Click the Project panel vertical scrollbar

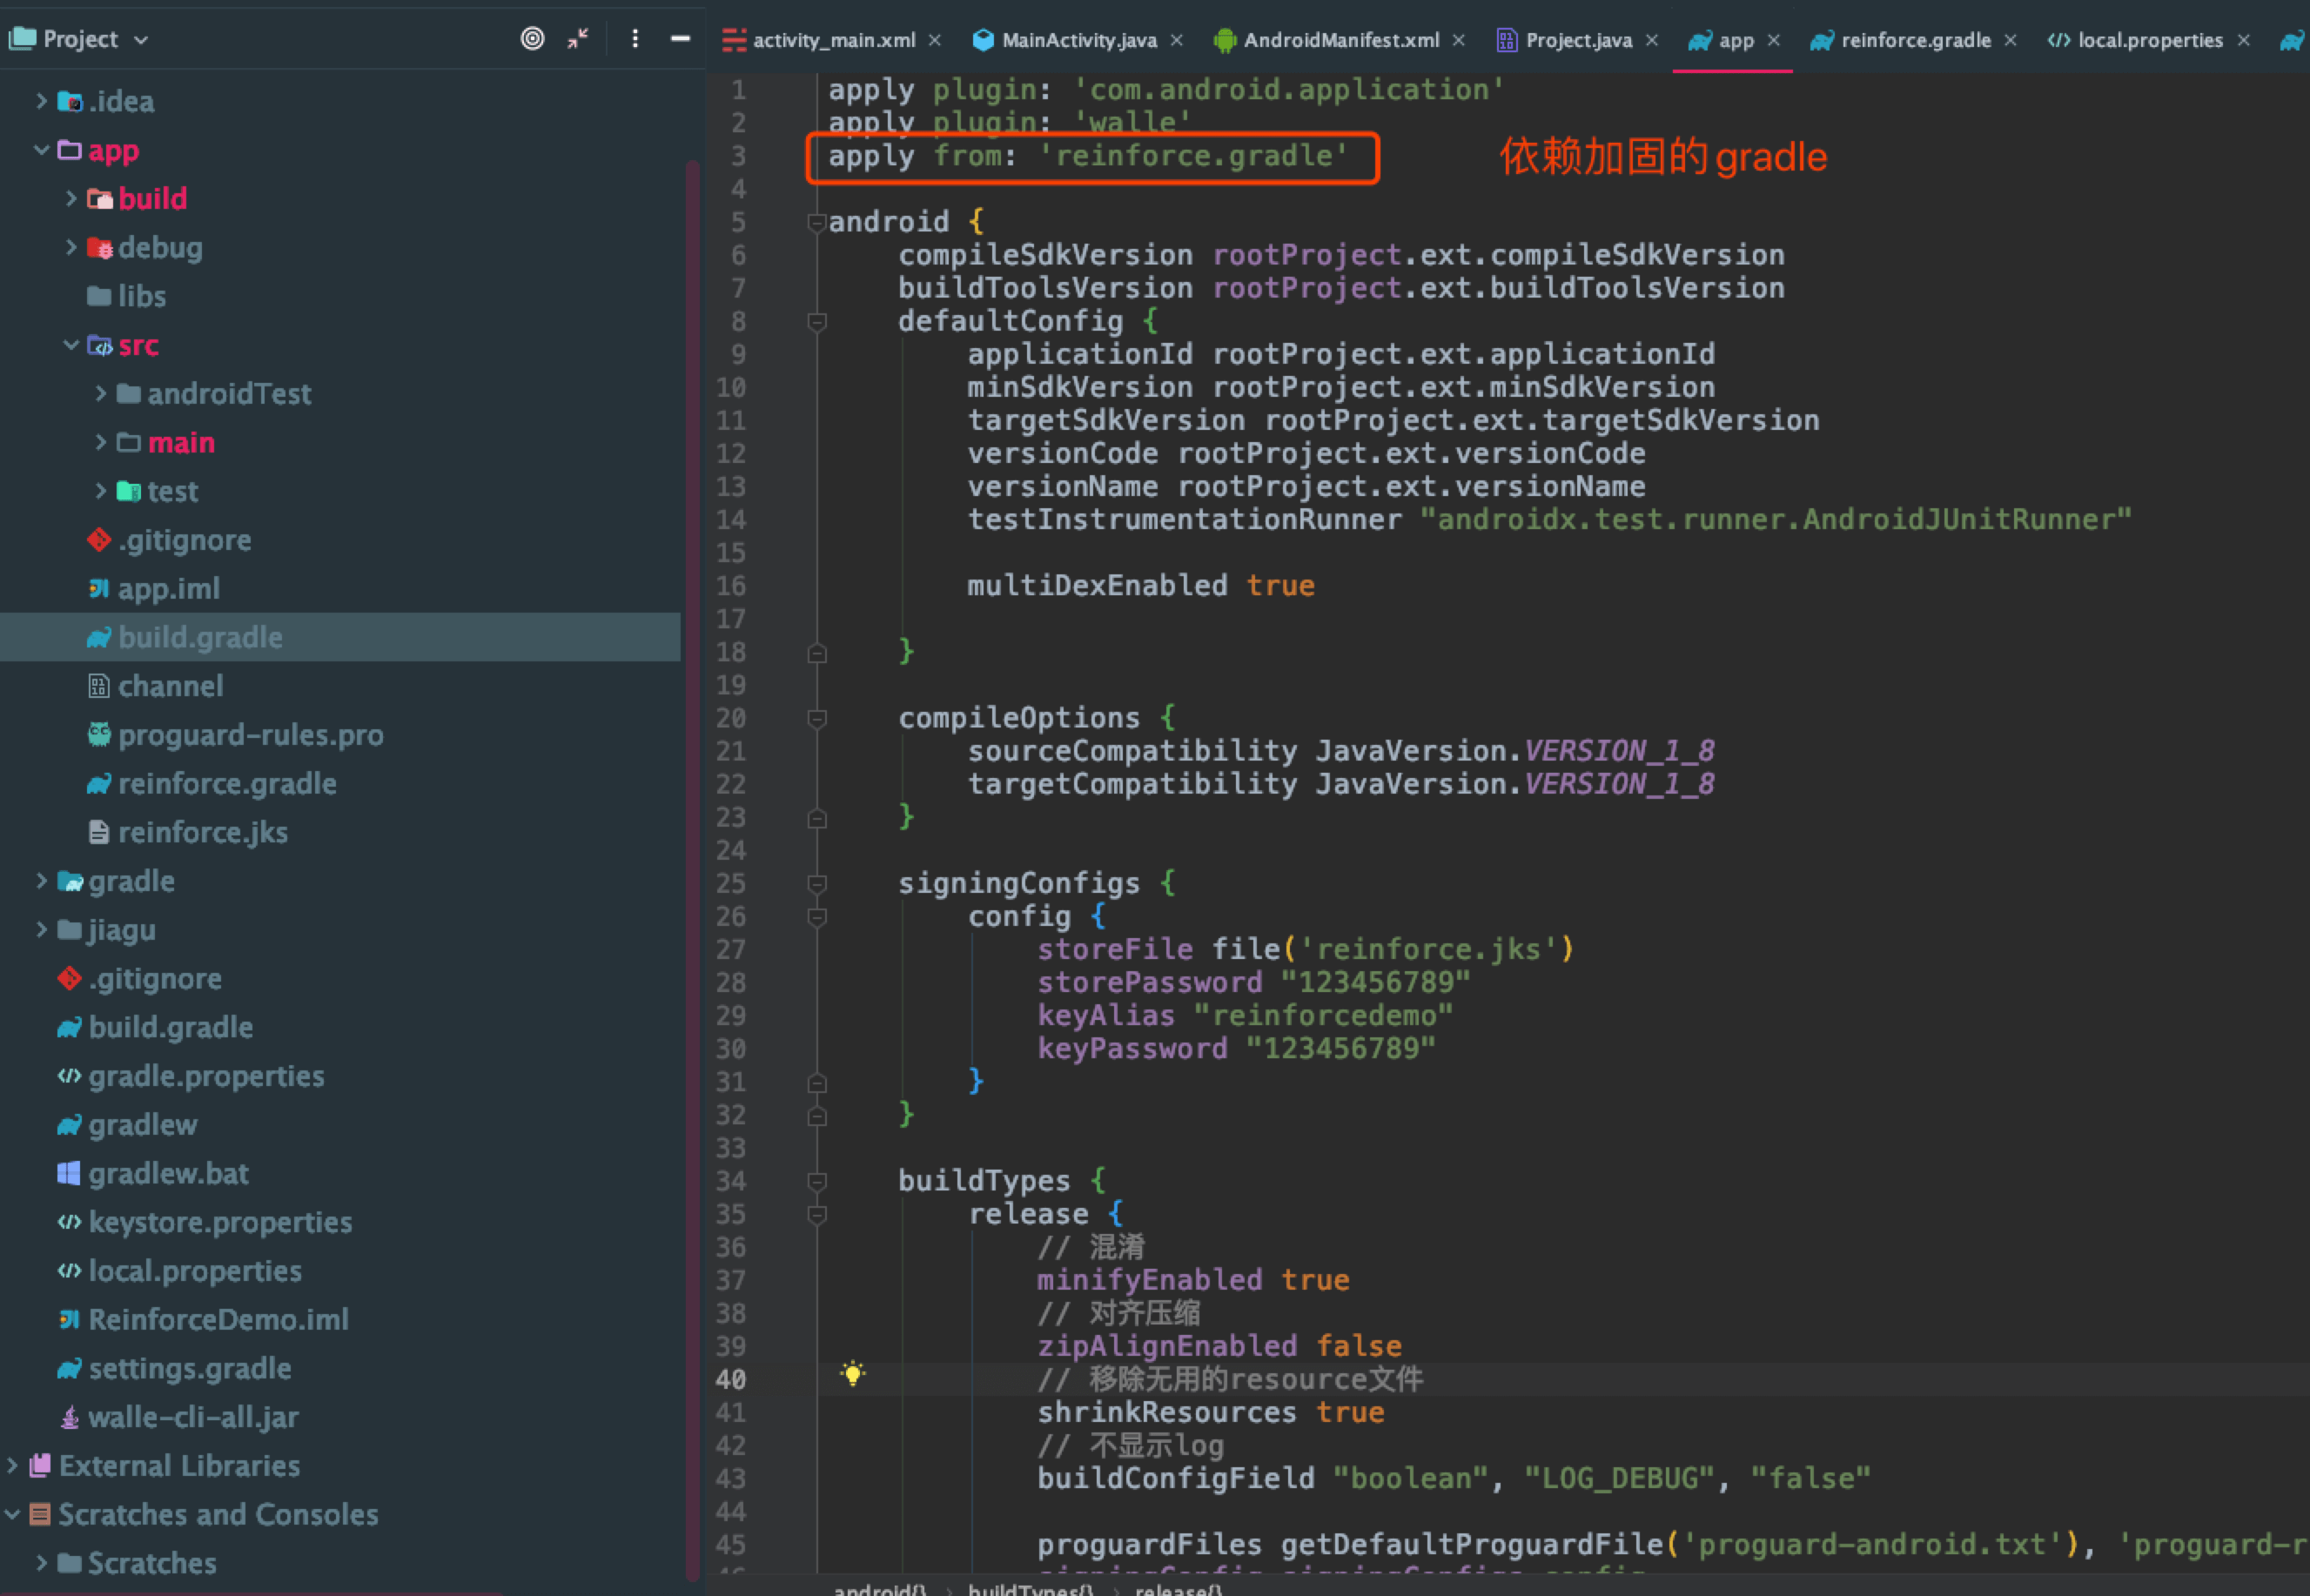pyautogui.click(x=692, y=870)
